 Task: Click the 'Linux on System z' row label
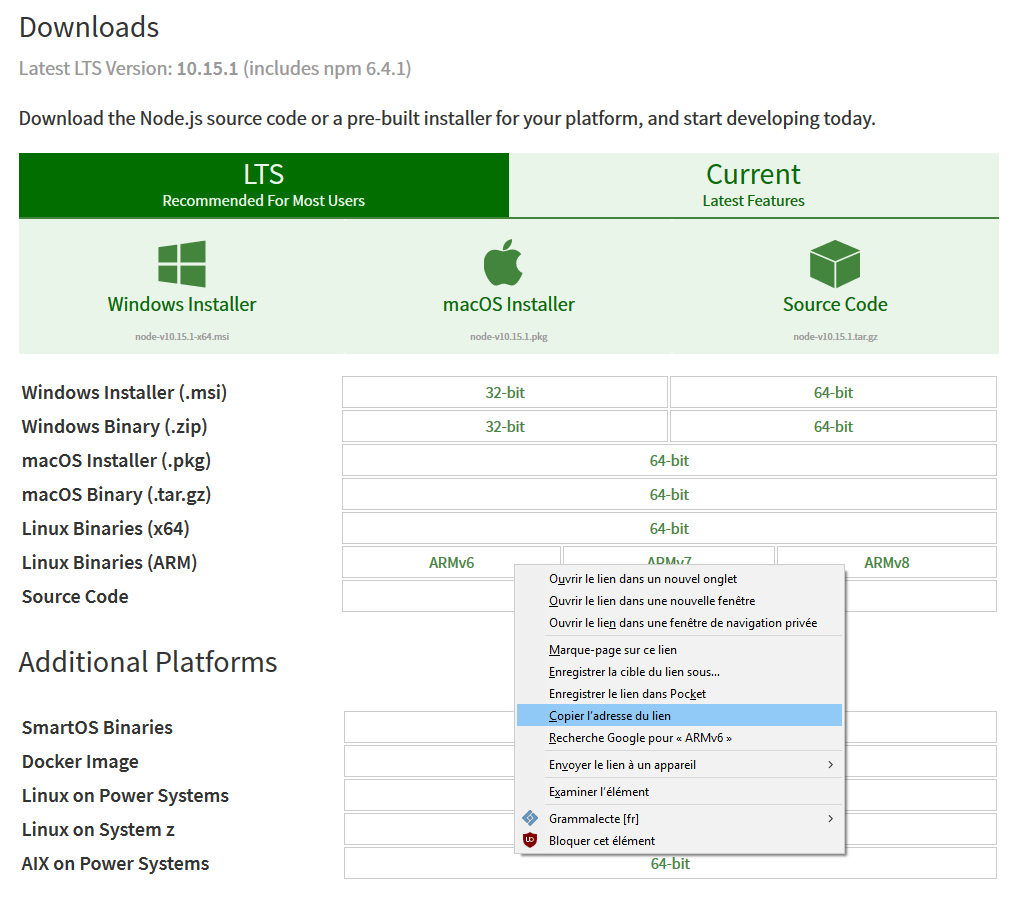98,829
